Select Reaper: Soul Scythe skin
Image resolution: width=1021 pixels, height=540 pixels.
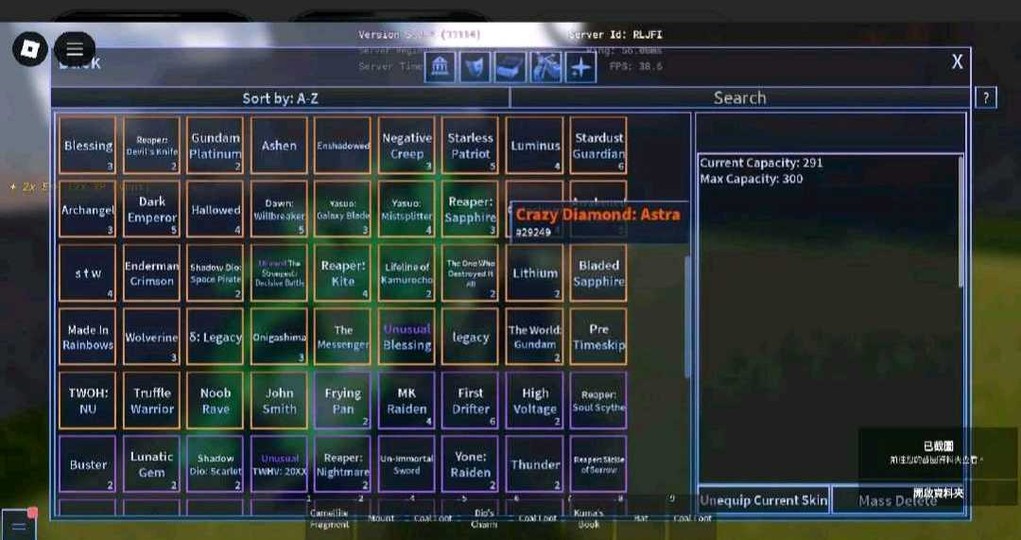click(598, 401)
